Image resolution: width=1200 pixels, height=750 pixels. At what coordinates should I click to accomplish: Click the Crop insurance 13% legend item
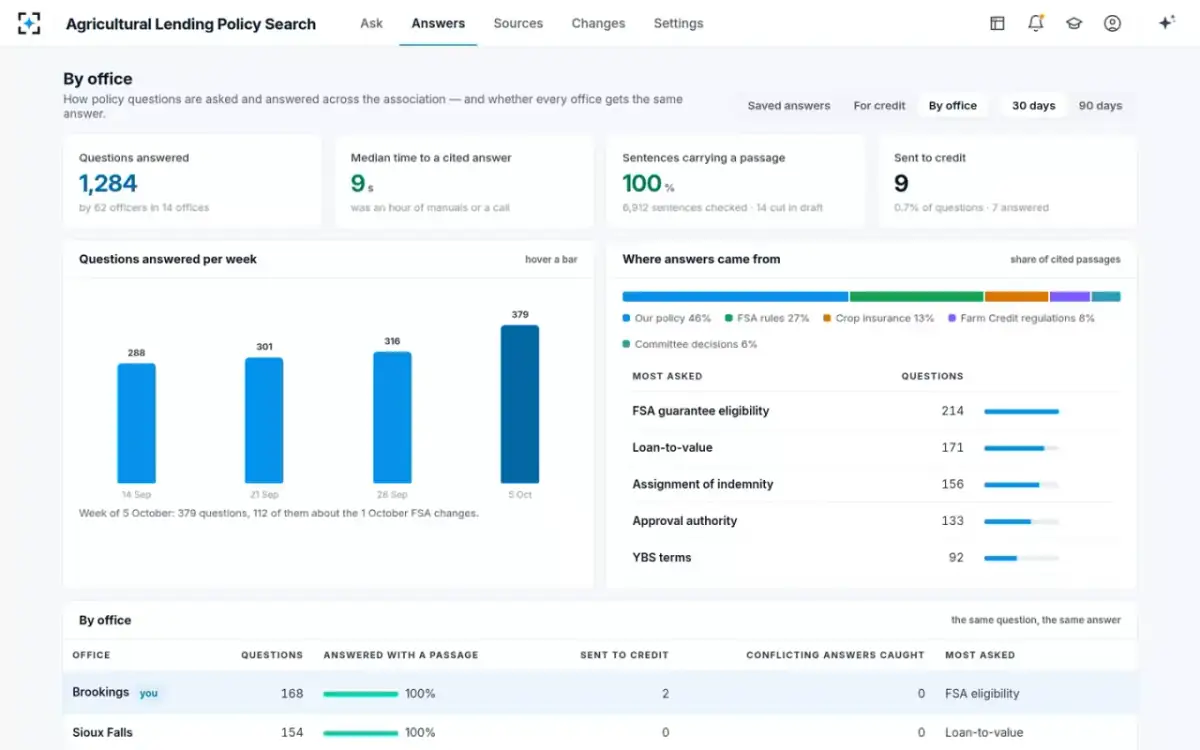point(878,318)
